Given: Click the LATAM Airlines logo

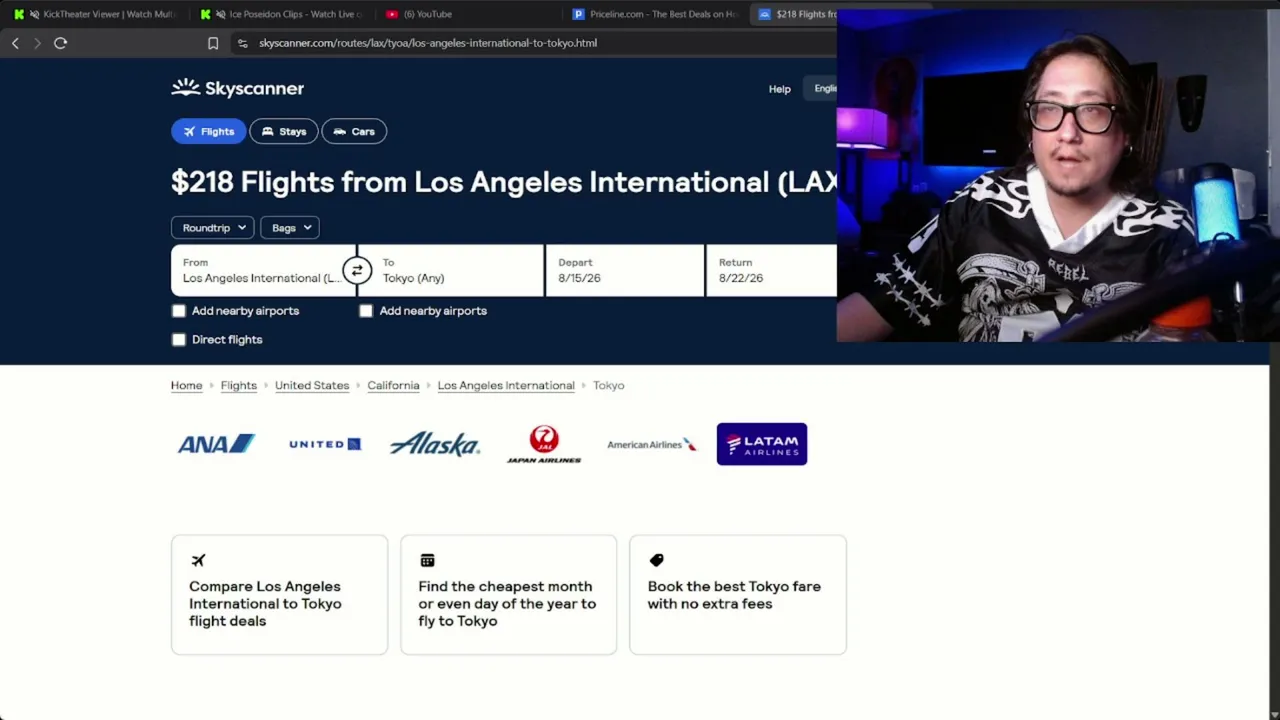Looking at the screenshot, I should (x=762, y=444).
